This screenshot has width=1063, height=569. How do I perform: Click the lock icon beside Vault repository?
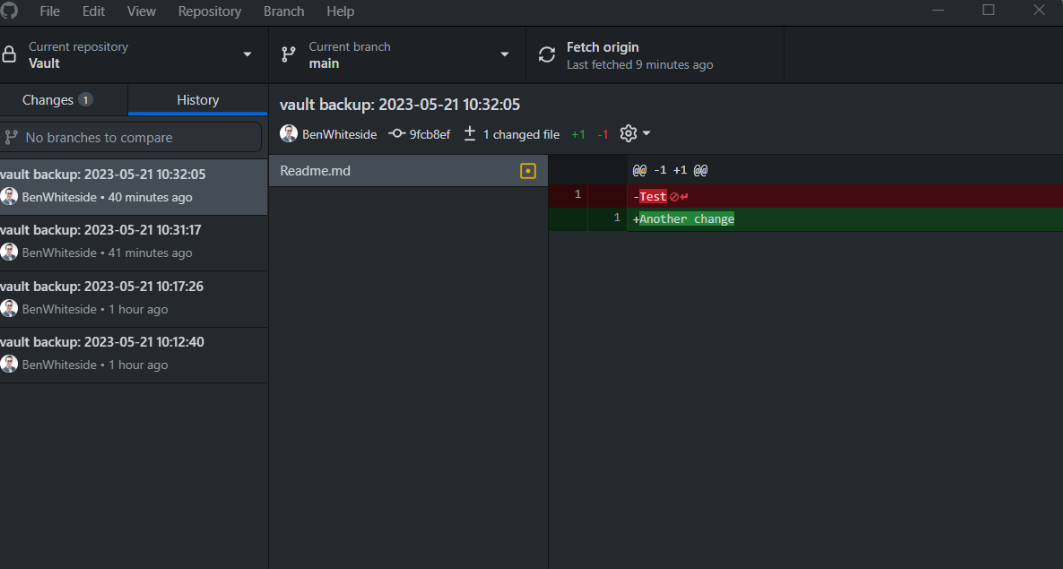click(9, 55)
